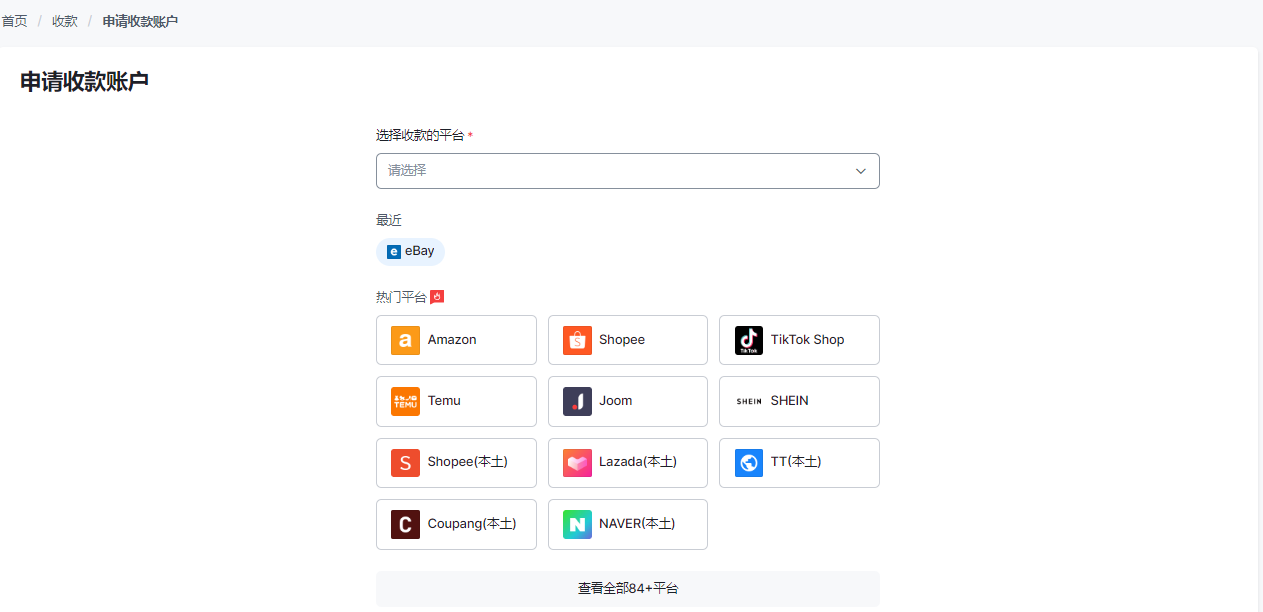Select the recent eBay chip text
1263x612 pixels.
[x=420, y=251]
